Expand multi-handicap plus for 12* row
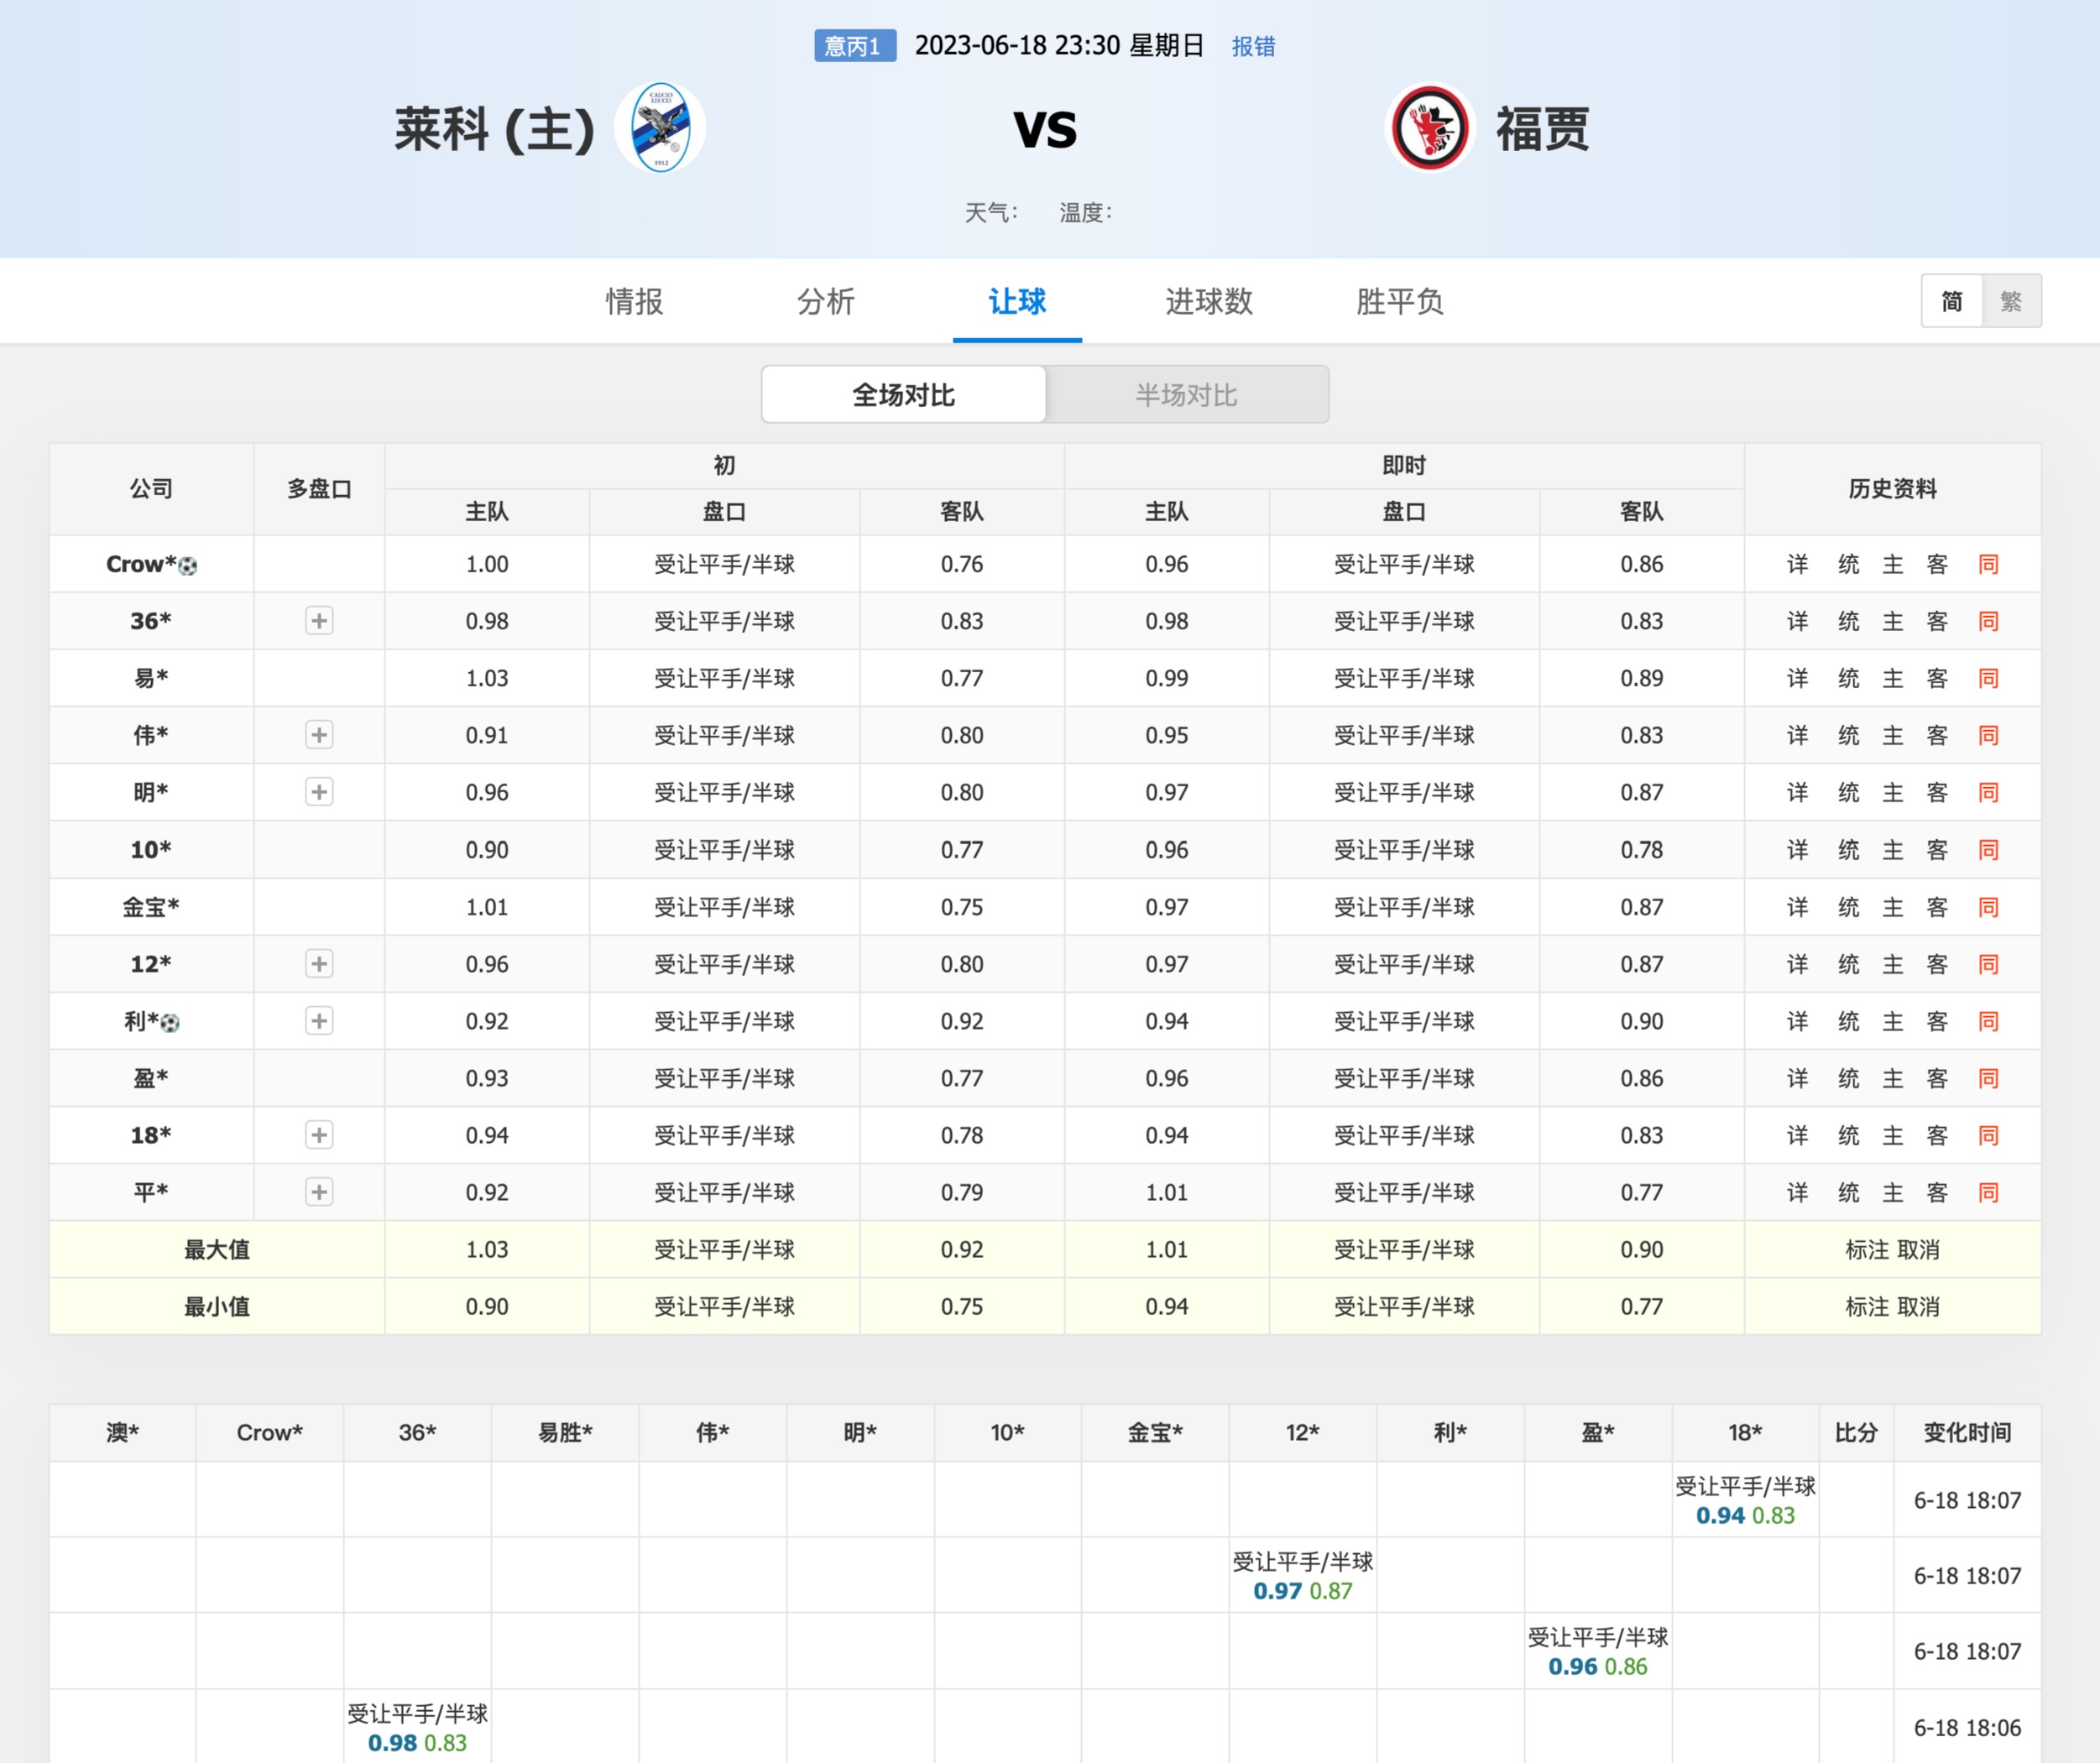This screenshot has width=2100, height=1763. [x=319, y=964]
